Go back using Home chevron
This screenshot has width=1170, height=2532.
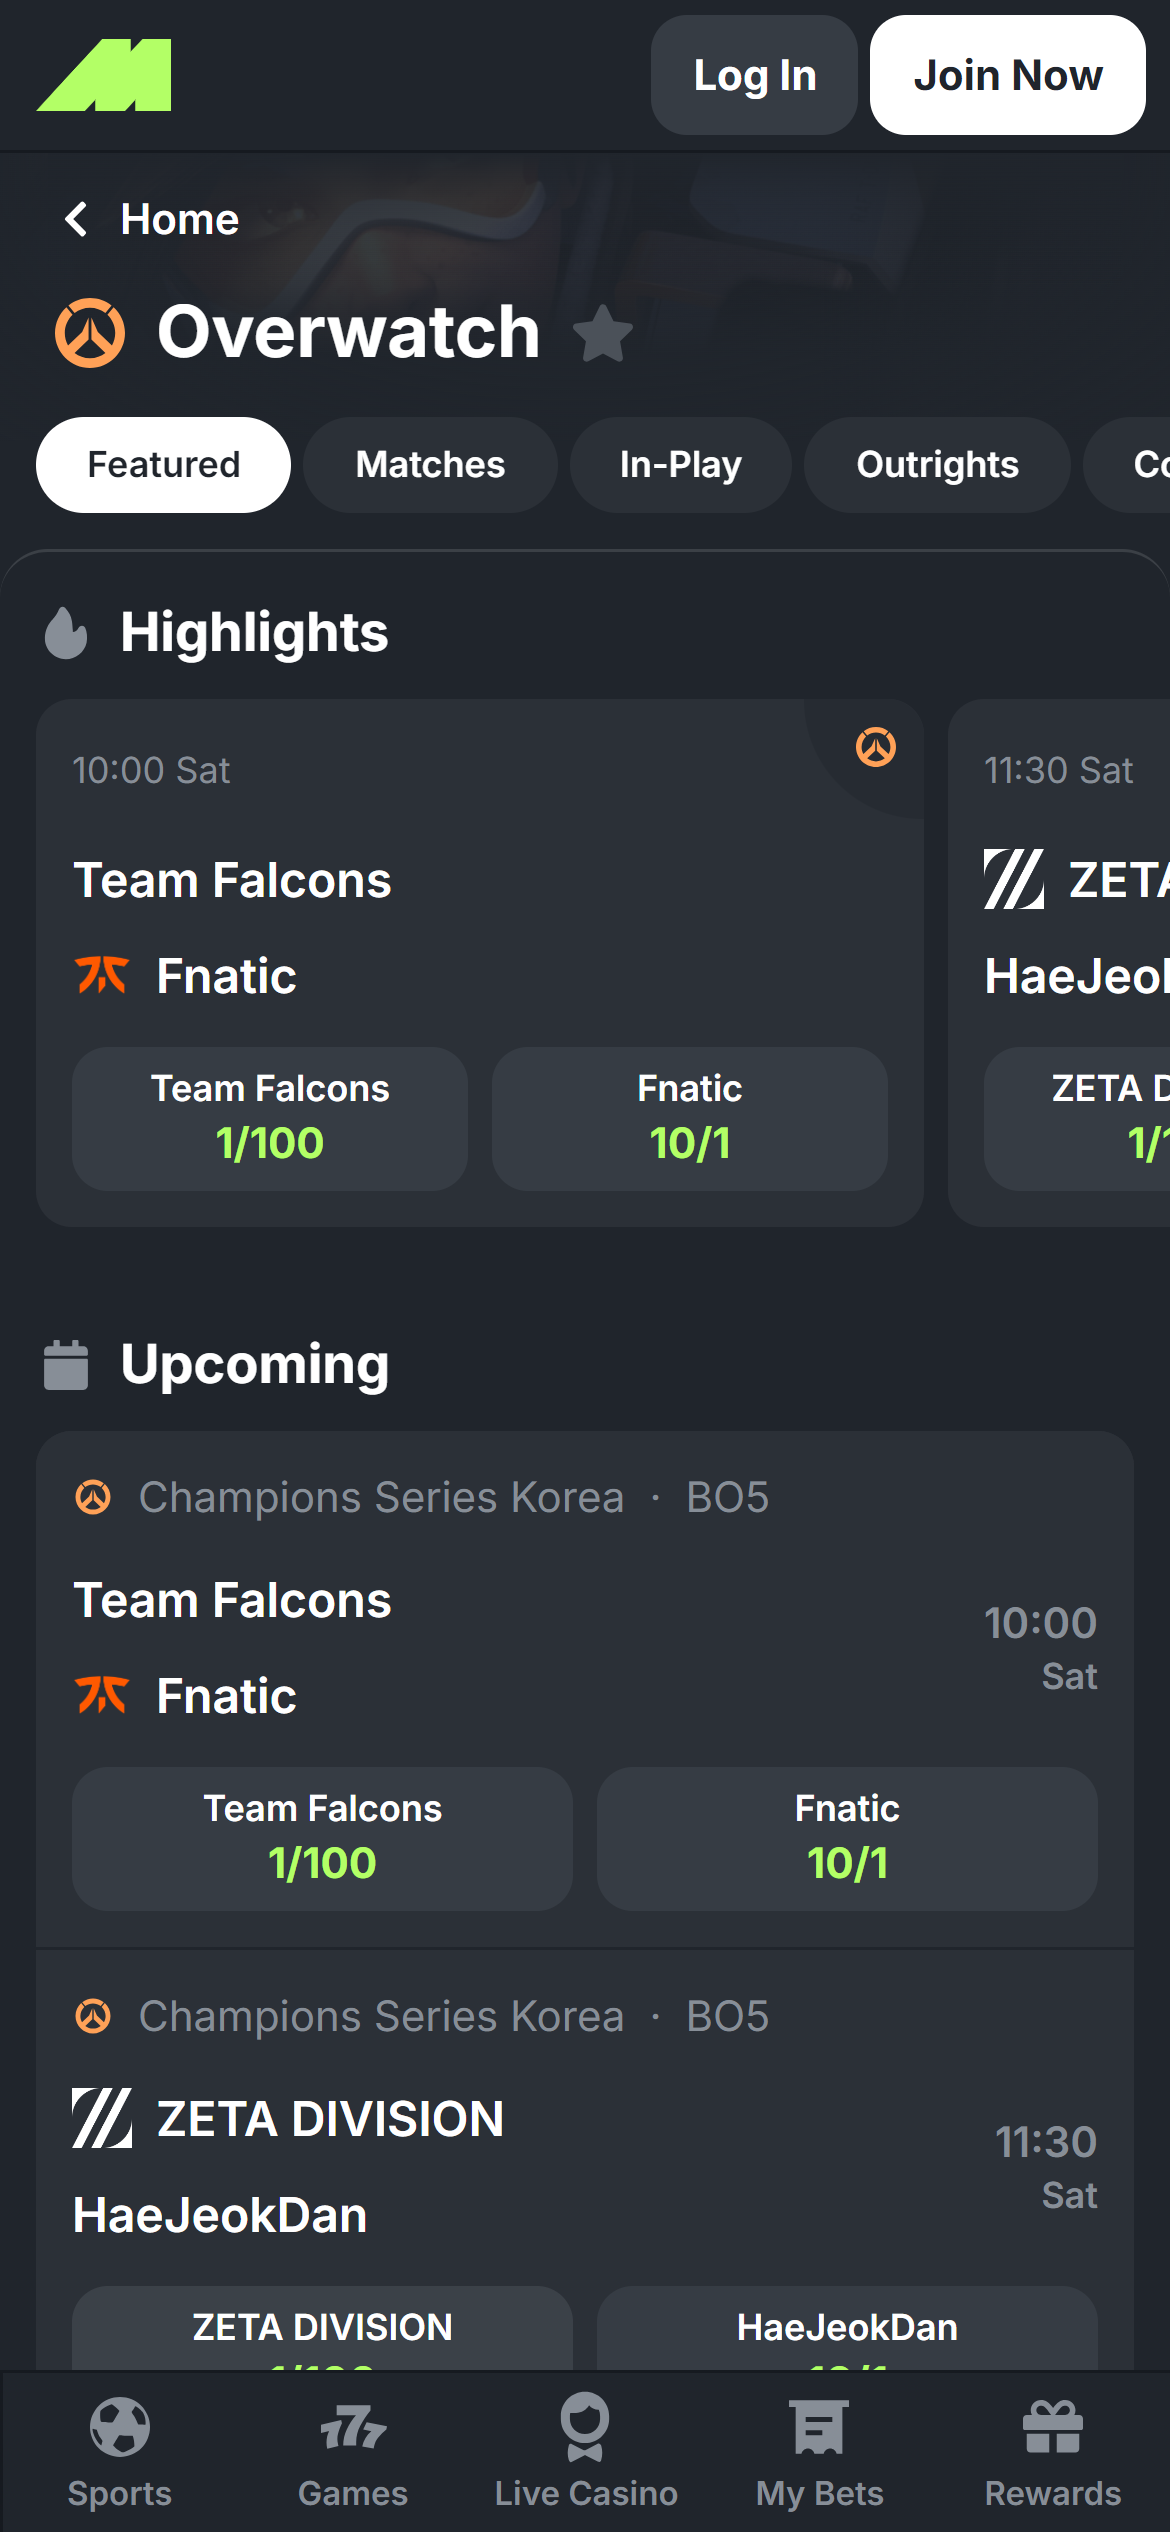77,219
